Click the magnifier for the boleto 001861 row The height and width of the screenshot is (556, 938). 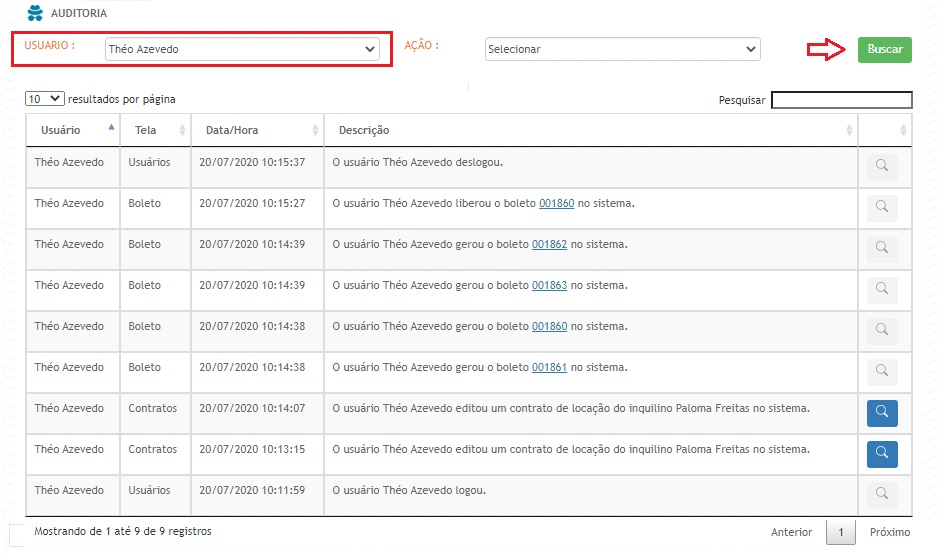click(x=881, y=372)
